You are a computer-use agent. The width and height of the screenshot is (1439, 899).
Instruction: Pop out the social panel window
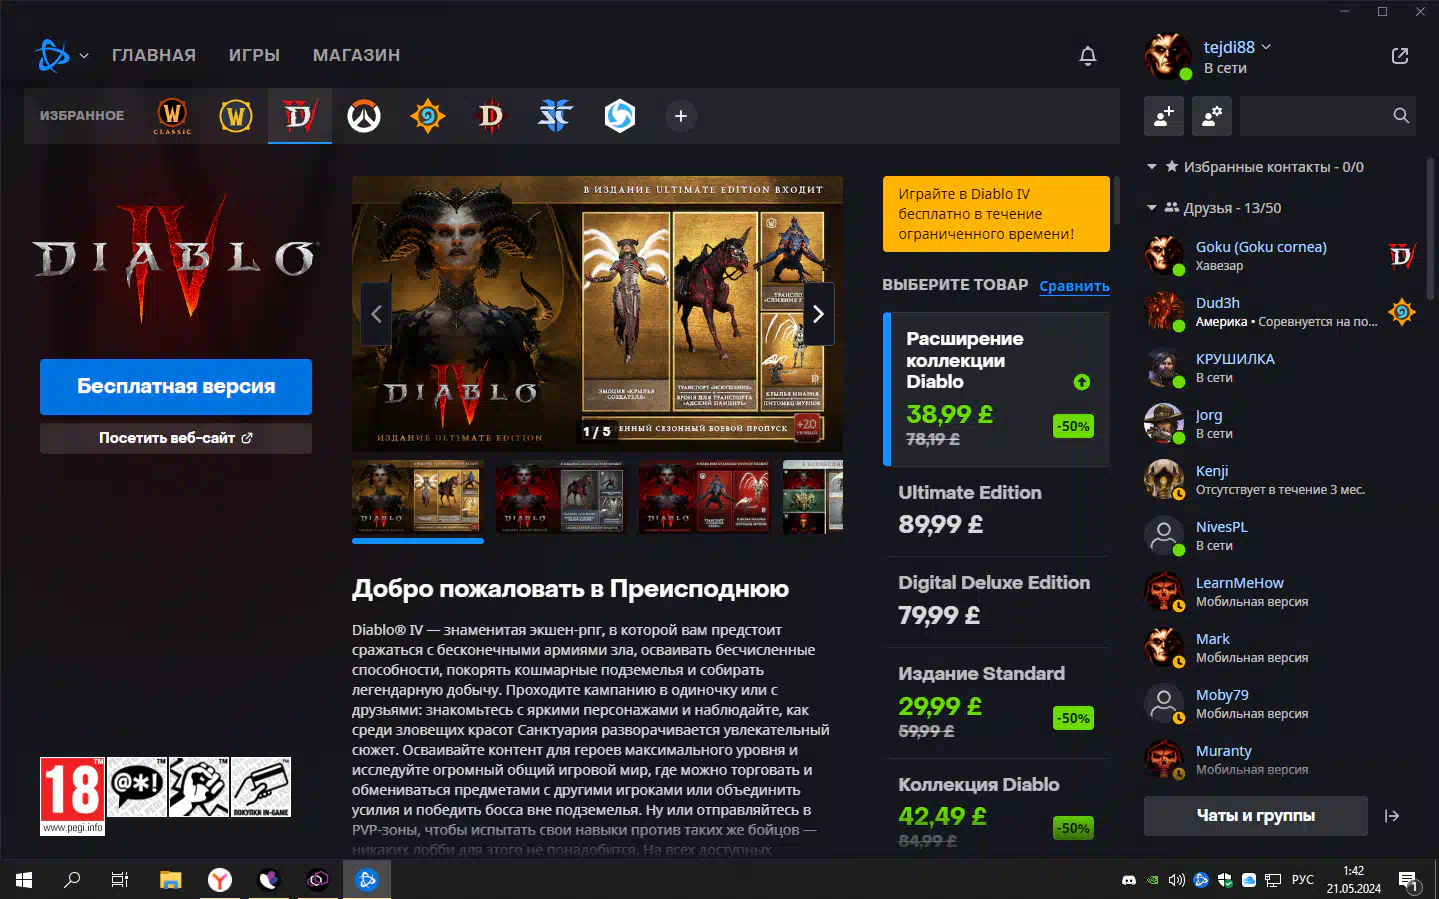click(x=1400, y=56)
